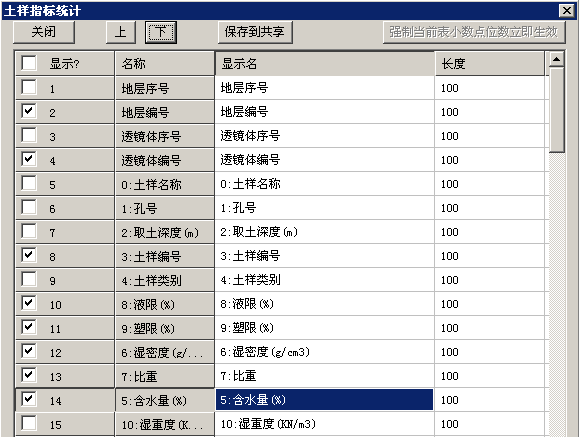Click the 关闭 button
The width and height of the screenshot is (579, 437).
pos(44,32)
